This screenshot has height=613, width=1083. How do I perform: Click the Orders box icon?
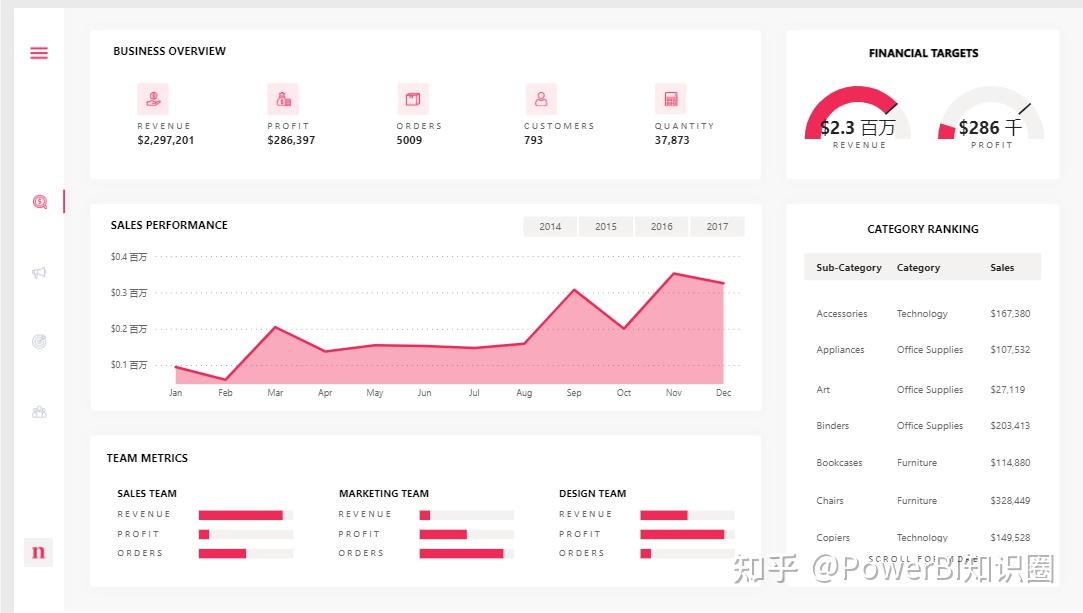pos(413,97)
